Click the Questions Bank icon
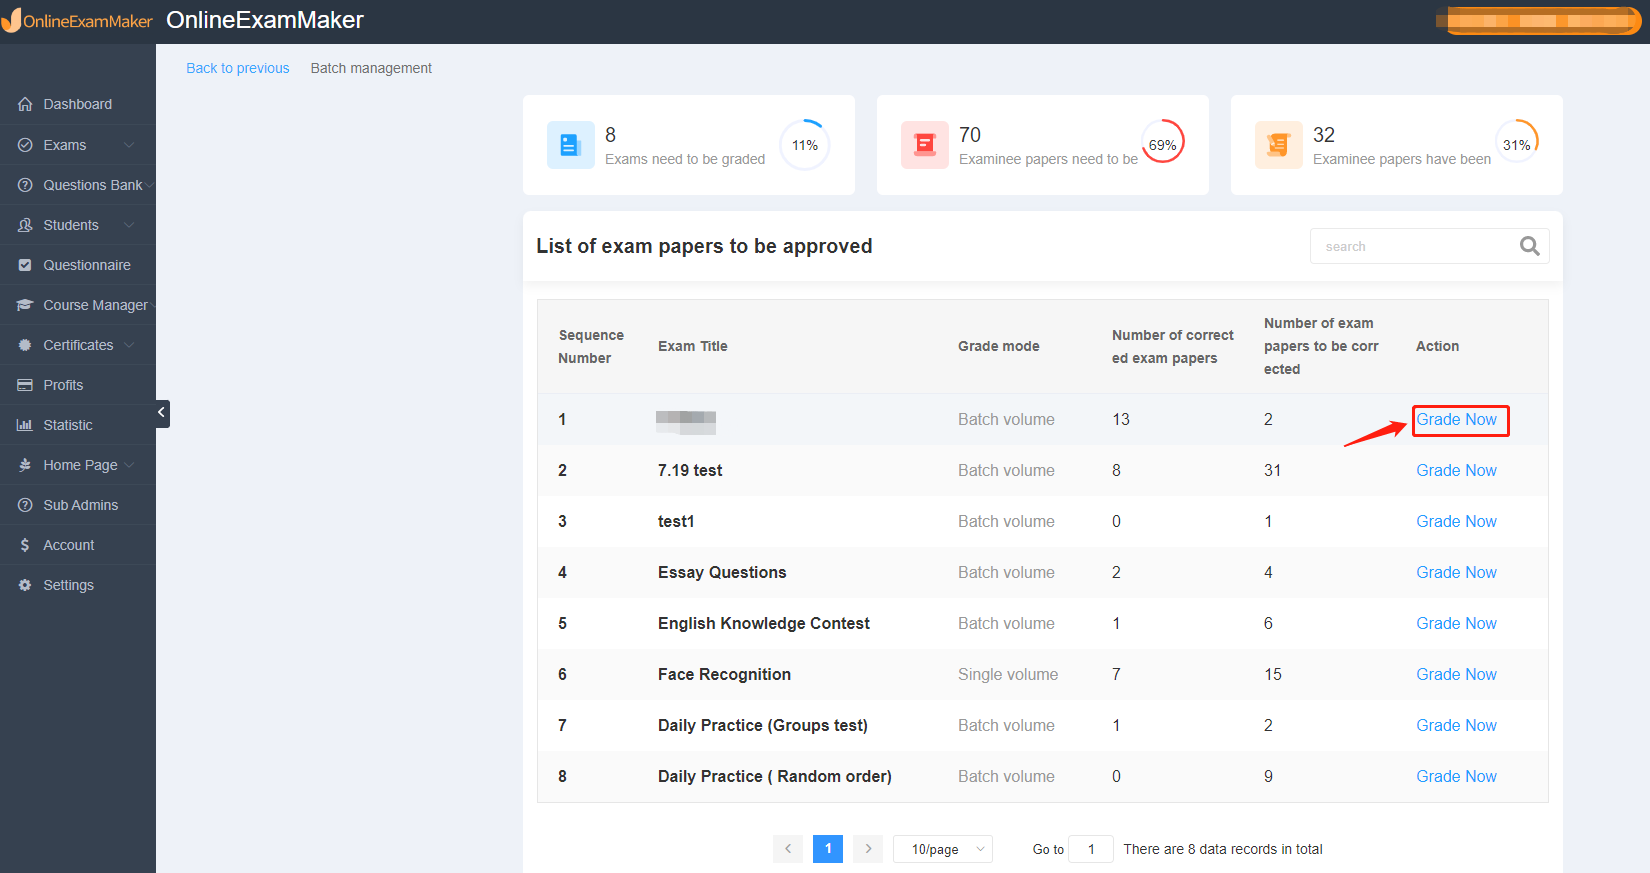Viewport: 1650px width, 873px height. 25,185
